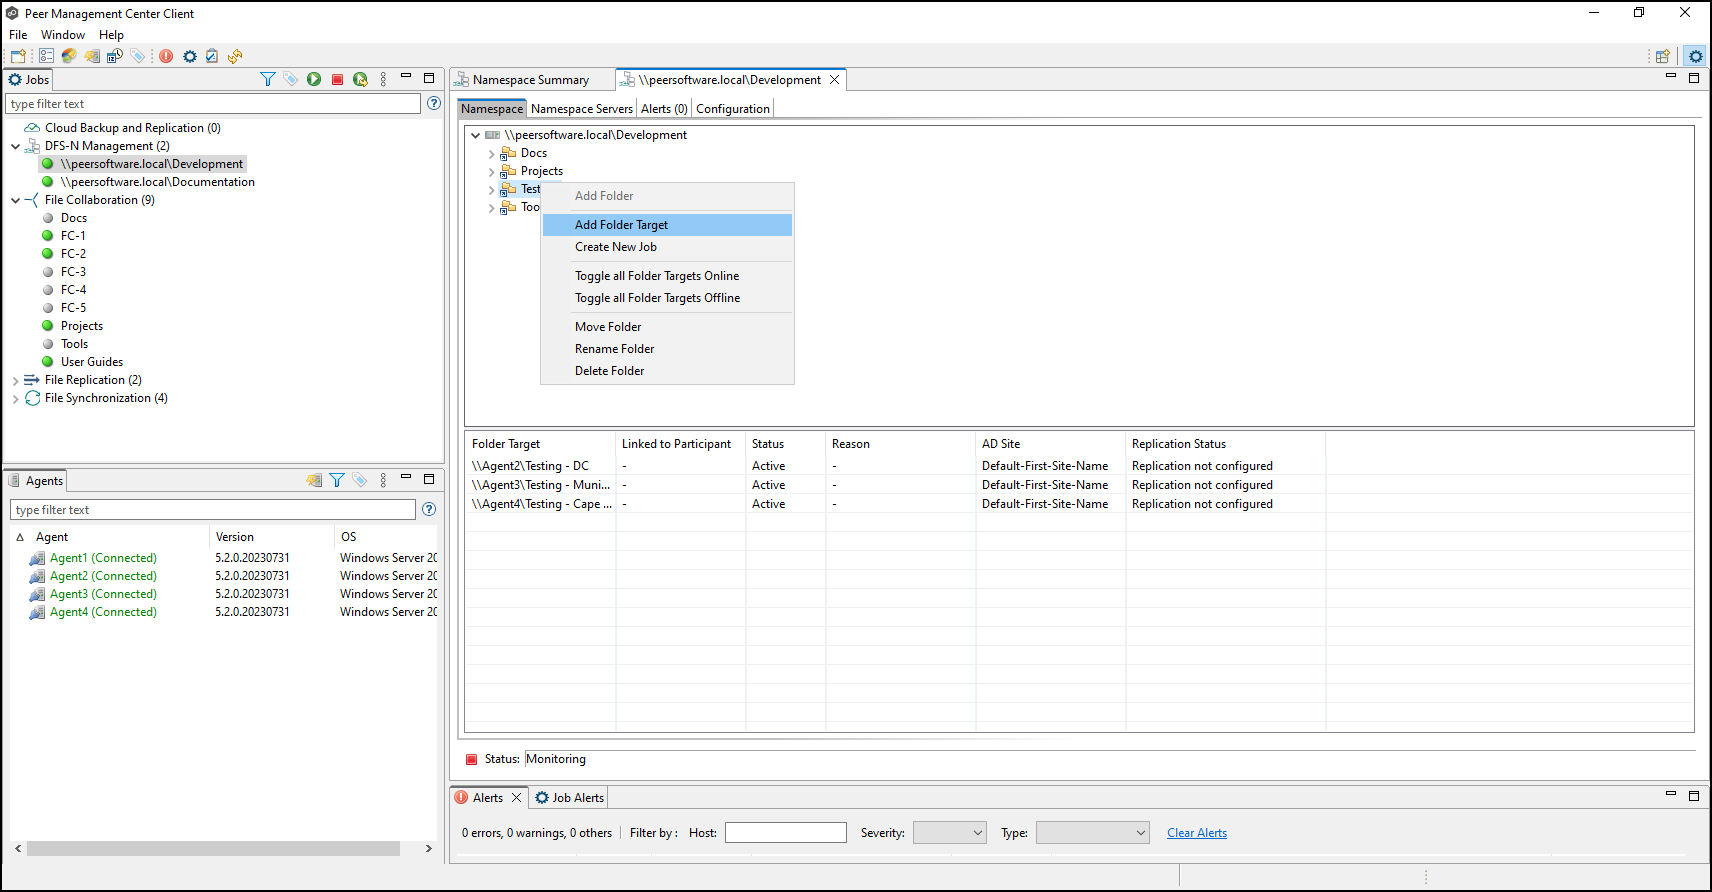Image resolution: width=1712 pixels, height=892 pixels.
Task: Select Delete Folder in context menu
Action: point(609,371)
